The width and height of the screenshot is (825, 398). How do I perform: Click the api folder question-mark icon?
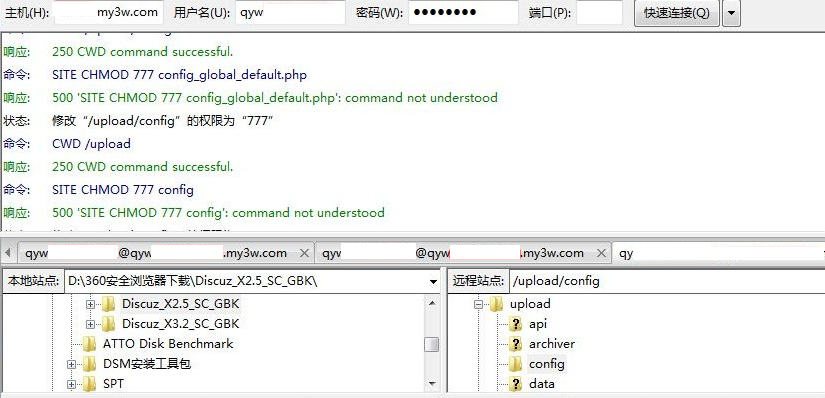click(x=516, y=324)
